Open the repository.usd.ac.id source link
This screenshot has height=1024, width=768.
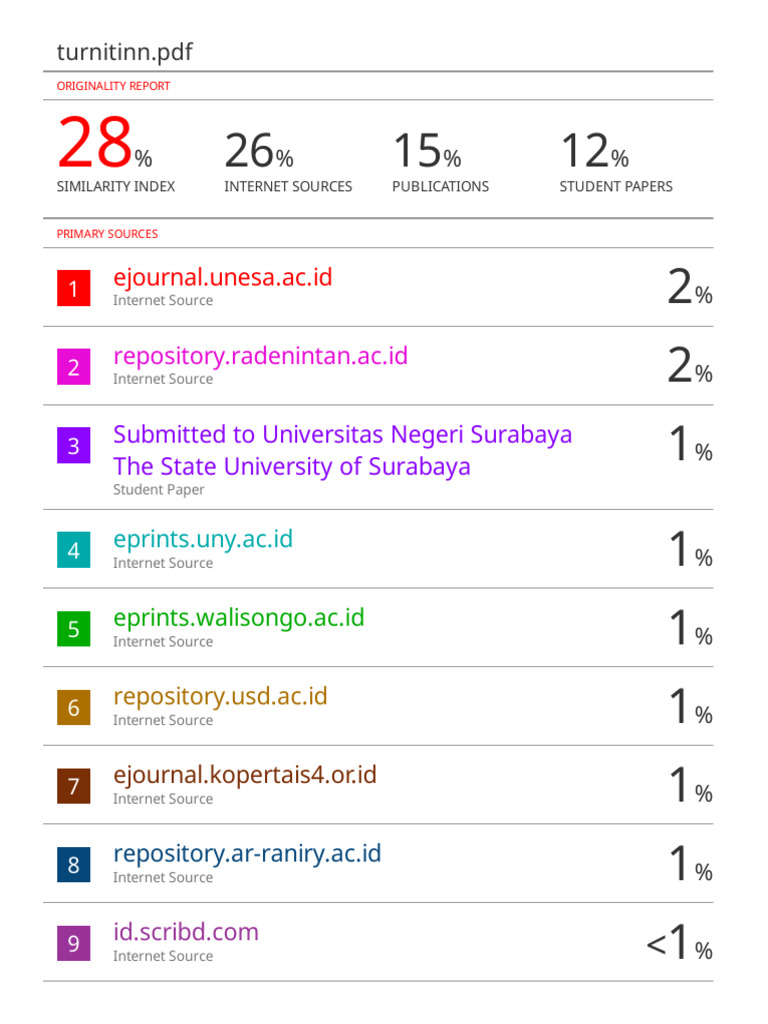point(220,696)
